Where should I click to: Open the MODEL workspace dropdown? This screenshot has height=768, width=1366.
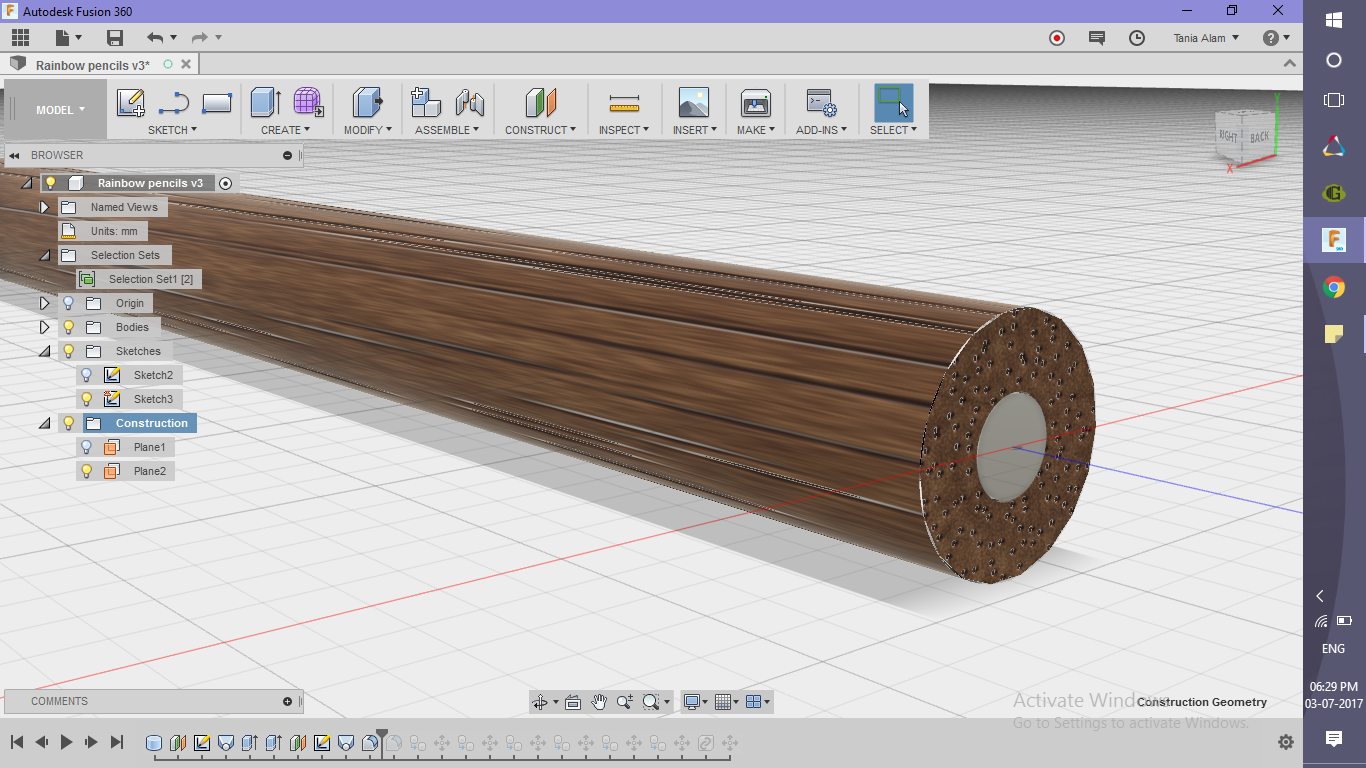[x=60, y=110]
